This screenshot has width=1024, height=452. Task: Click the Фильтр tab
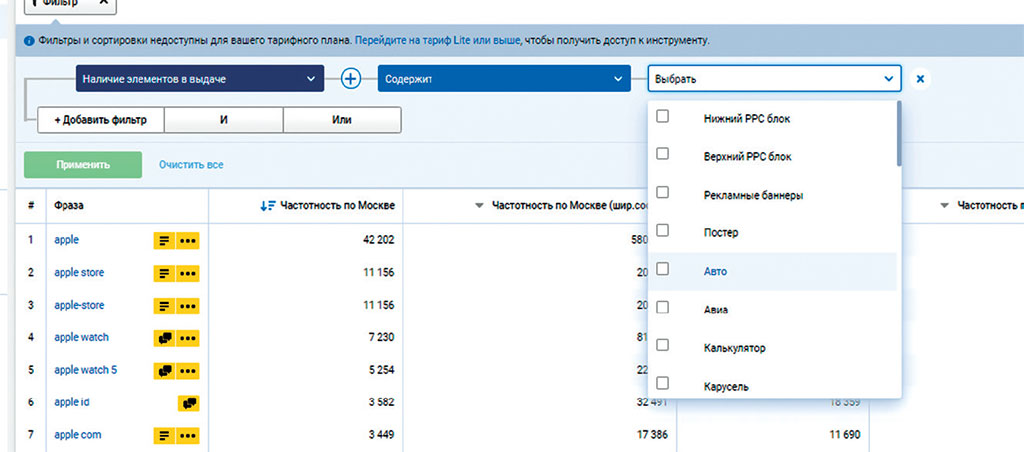point(71,5)
